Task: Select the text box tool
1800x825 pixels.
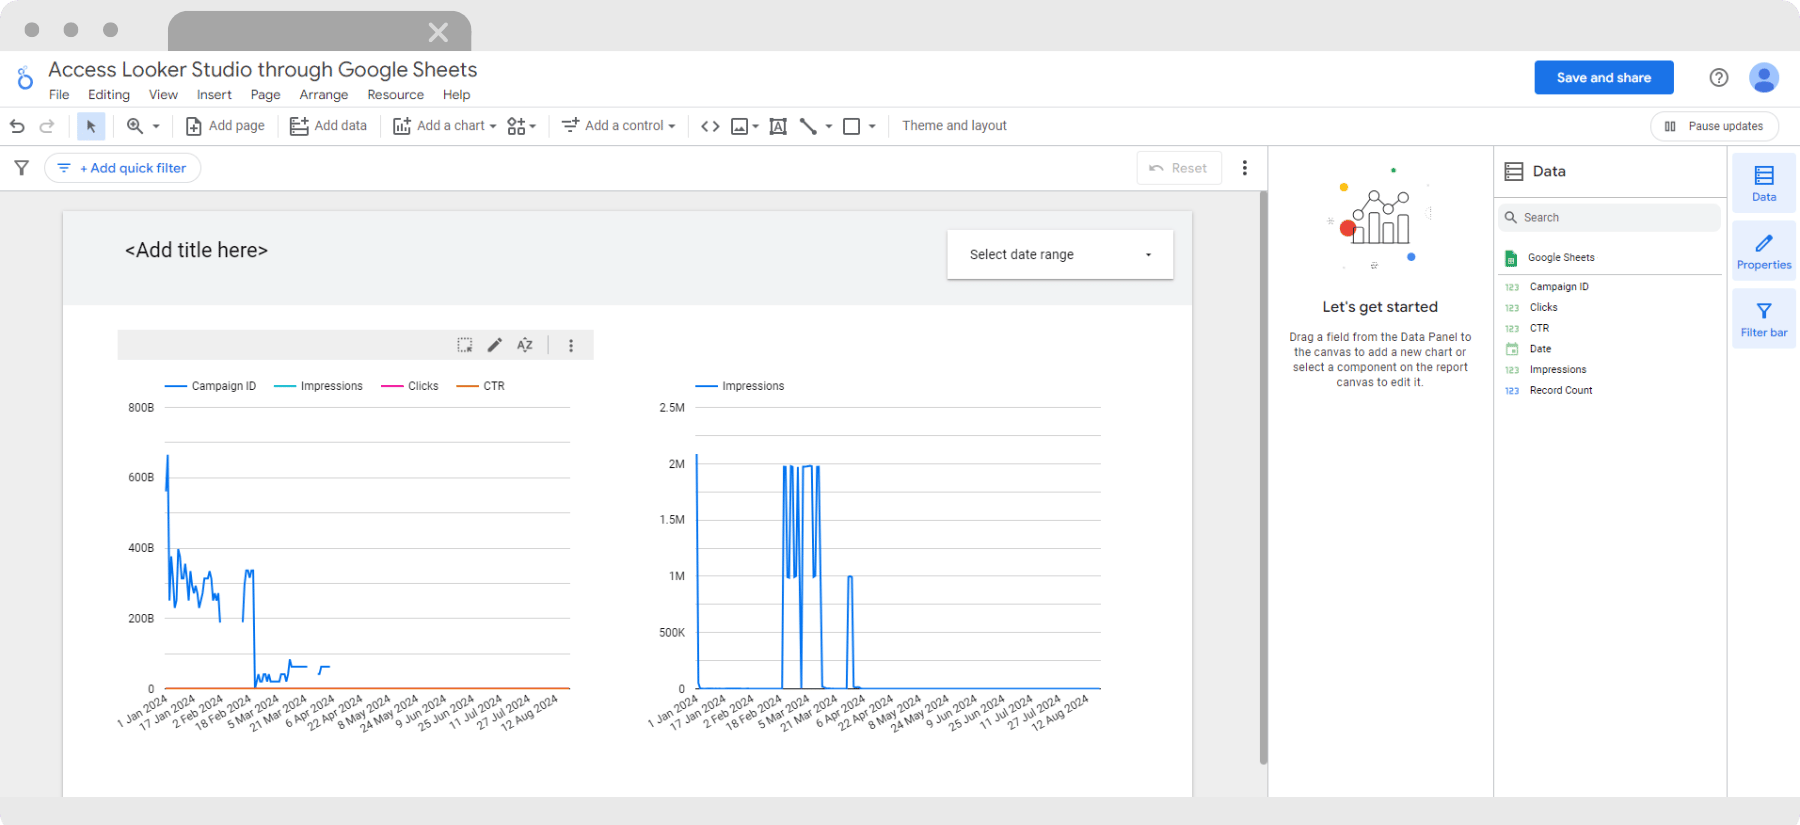Action: click(x=778, y=126)
